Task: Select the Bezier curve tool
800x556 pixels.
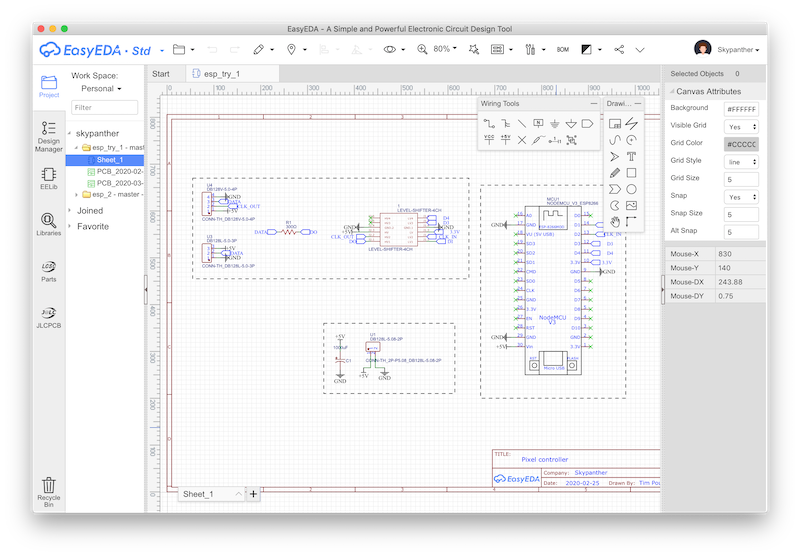Action: pos(615,140)
